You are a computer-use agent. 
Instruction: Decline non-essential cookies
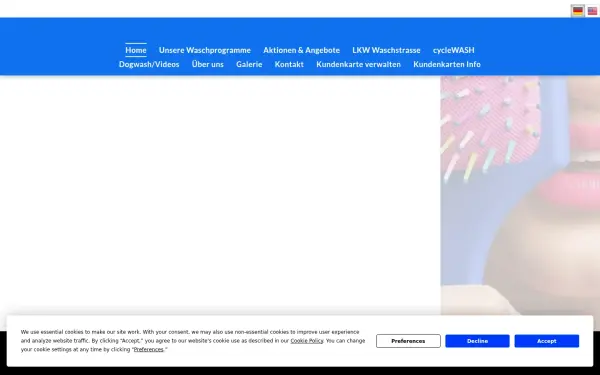pyautogui.click(x=477, y=341)
